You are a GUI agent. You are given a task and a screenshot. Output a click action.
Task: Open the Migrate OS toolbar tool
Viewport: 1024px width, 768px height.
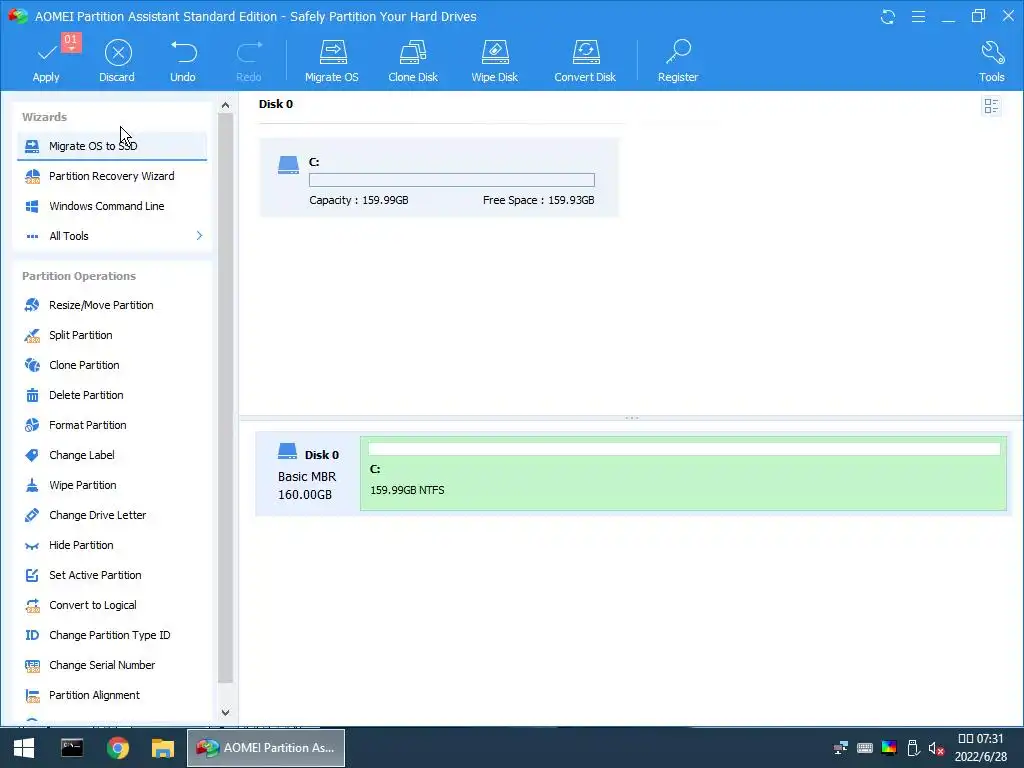332,61
